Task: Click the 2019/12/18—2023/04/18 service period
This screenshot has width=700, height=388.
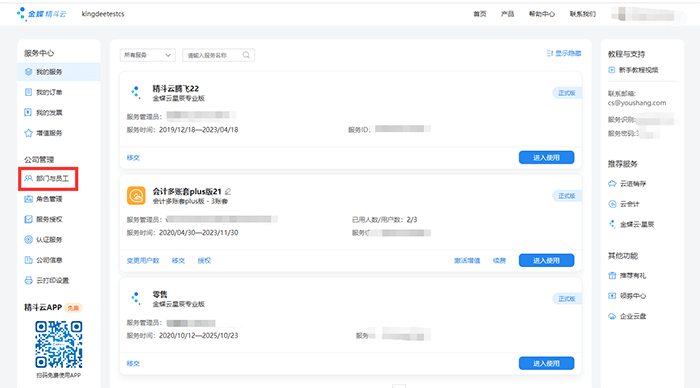Action: pos(199,130)
